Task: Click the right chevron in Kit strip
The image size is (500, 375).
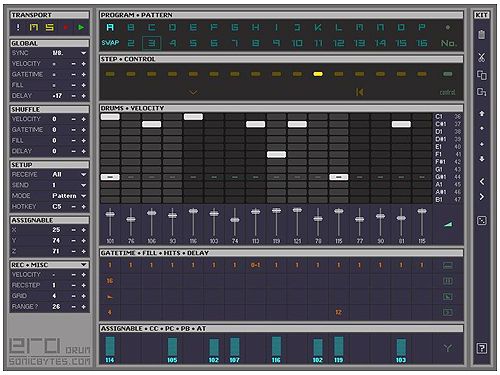Action: point(482,197)
